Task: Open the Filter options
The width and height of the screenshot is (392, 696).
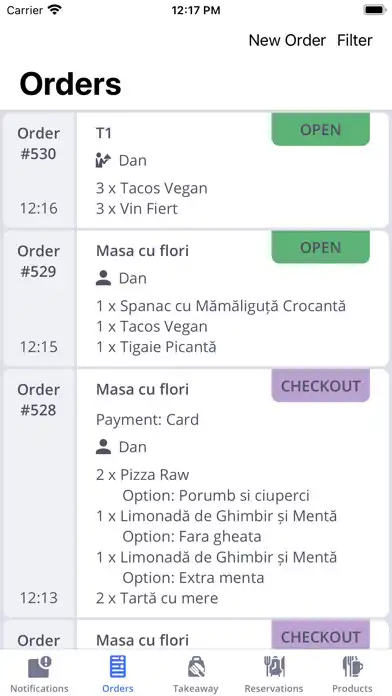Action: (354, 40)
